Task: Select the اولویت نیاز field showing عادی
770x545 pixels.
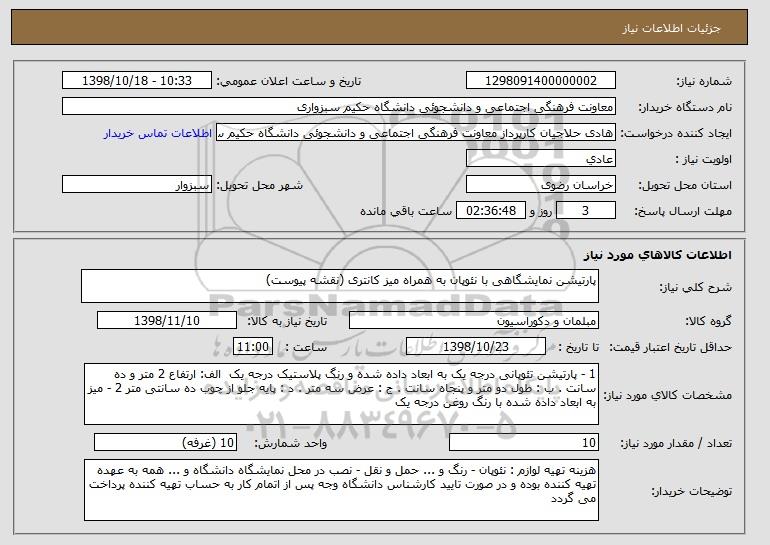Action: tap(541, 159)
